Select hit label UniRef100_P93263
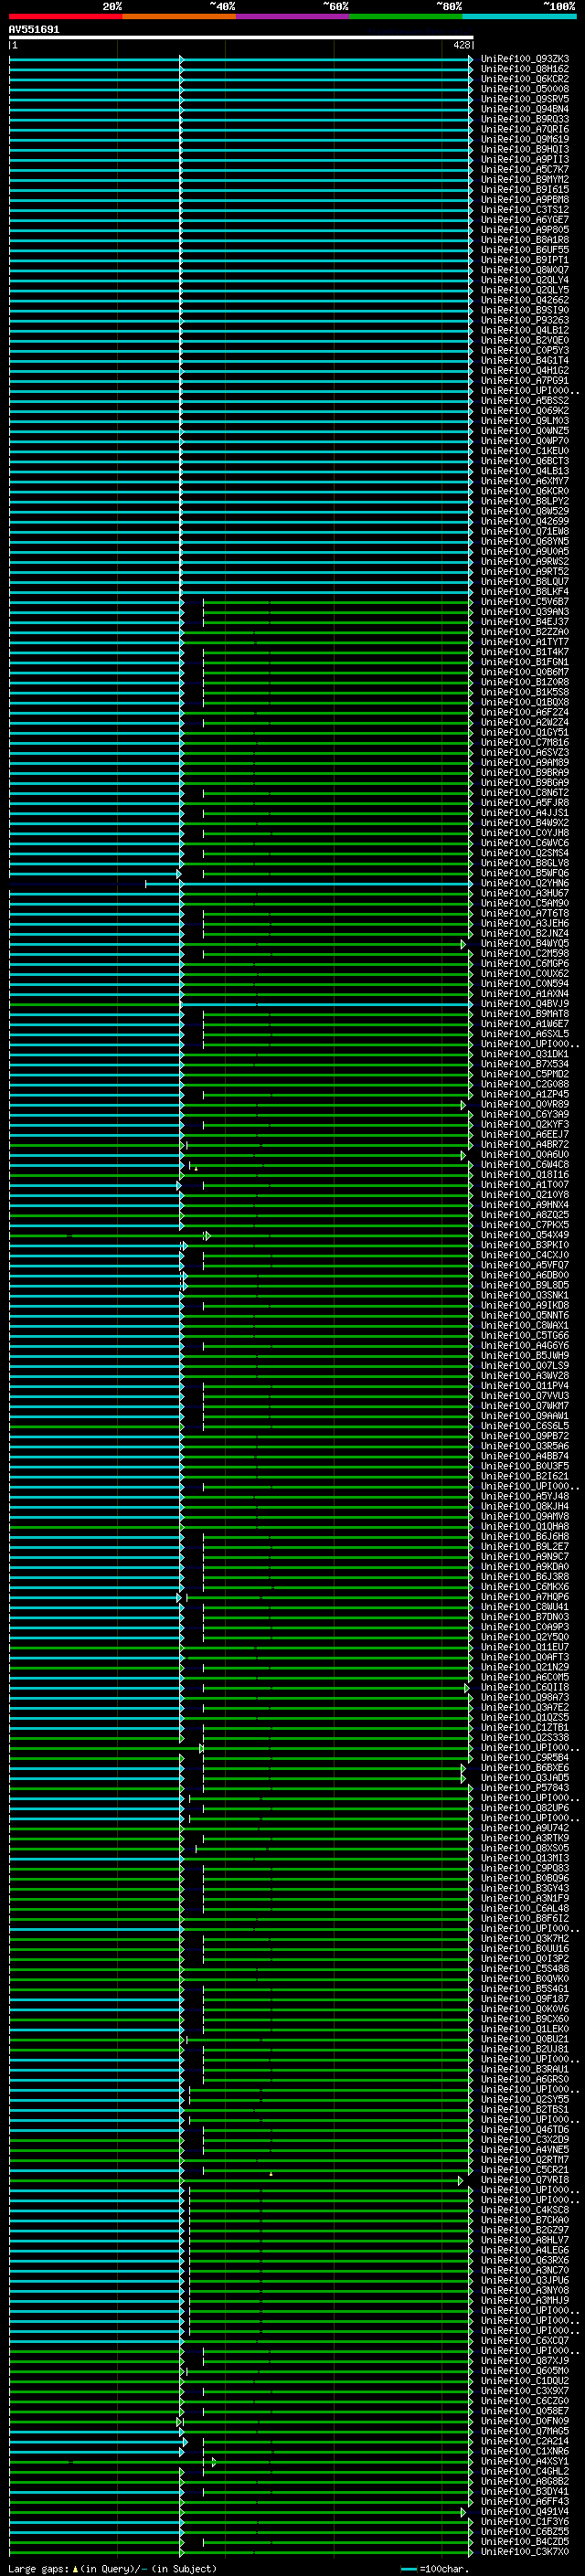 tap(525, 321)
